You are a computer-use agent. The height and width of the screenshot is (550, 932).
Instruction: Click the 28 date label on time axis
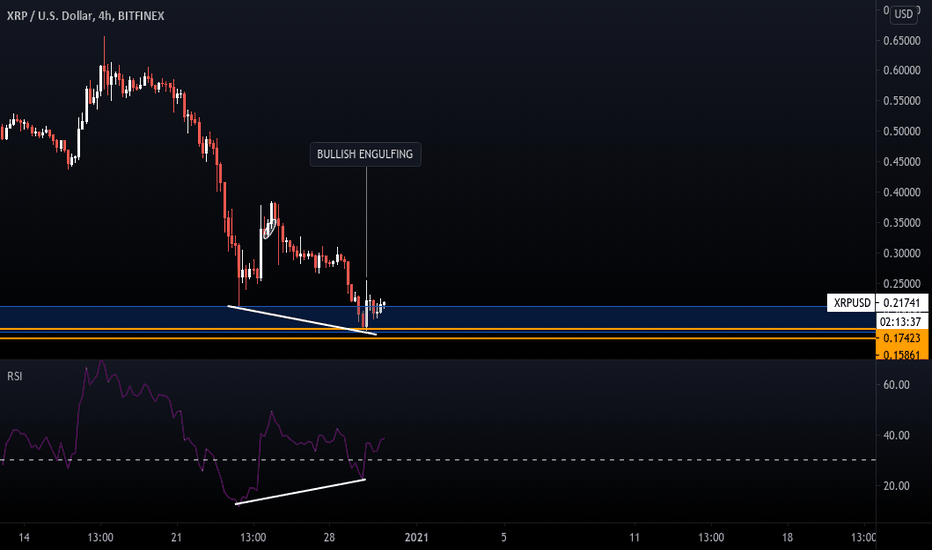pos(329,538)
